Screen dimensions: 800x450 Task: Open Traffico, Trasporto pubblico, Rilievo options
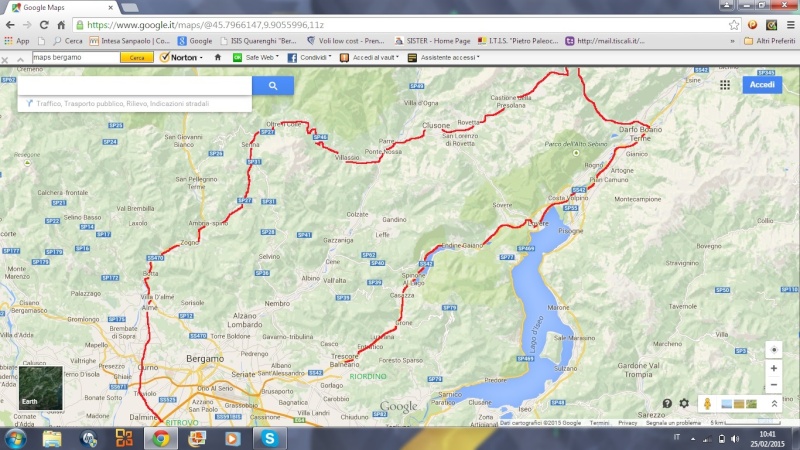coord(122,104)
